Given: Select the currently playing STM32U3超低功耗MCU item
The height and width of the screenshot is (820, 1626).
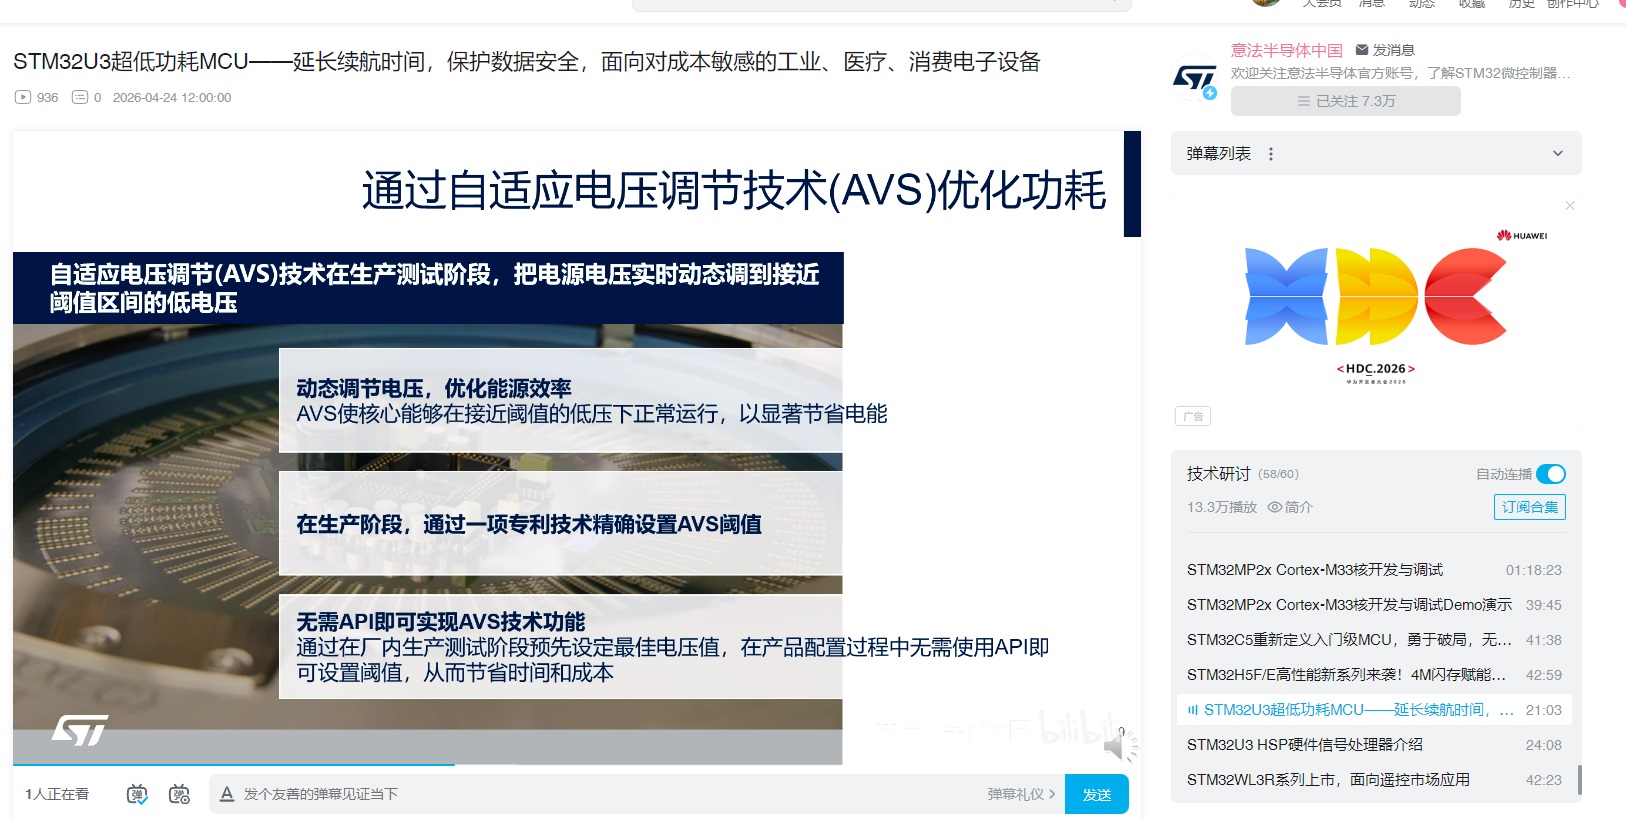Looking at the screenshot, I should pyautogui.click(x=1374, y=710).
